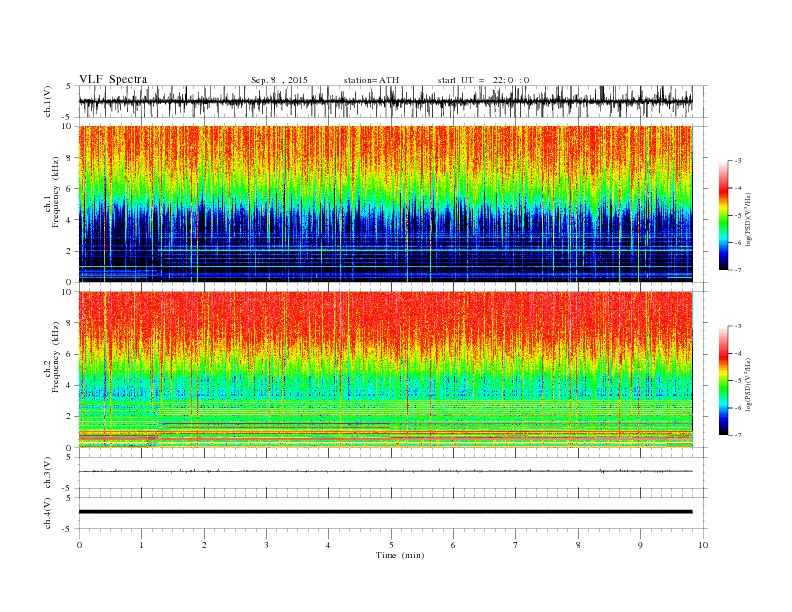The image size is (792, 612).
Task: Click the ch.2 spectrogram panel
Action: 385,370
